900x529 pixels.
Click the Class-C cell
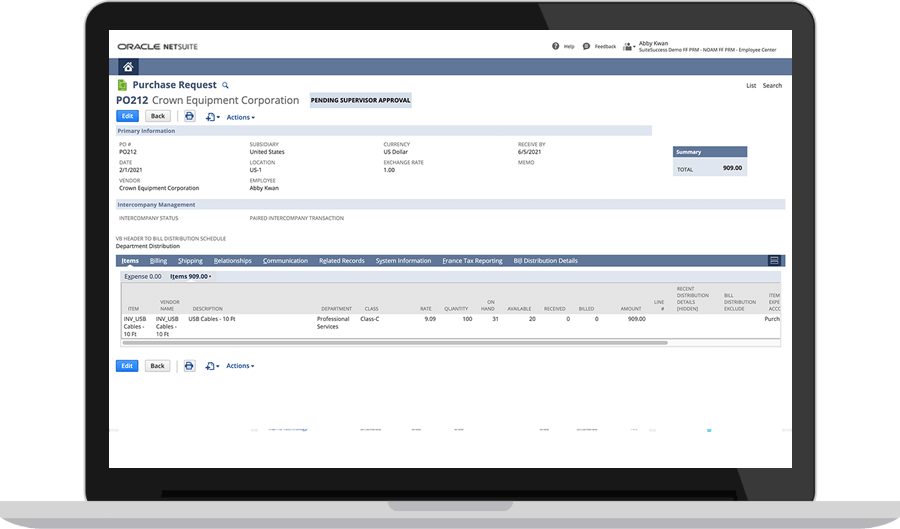click(x=370, y=319)
